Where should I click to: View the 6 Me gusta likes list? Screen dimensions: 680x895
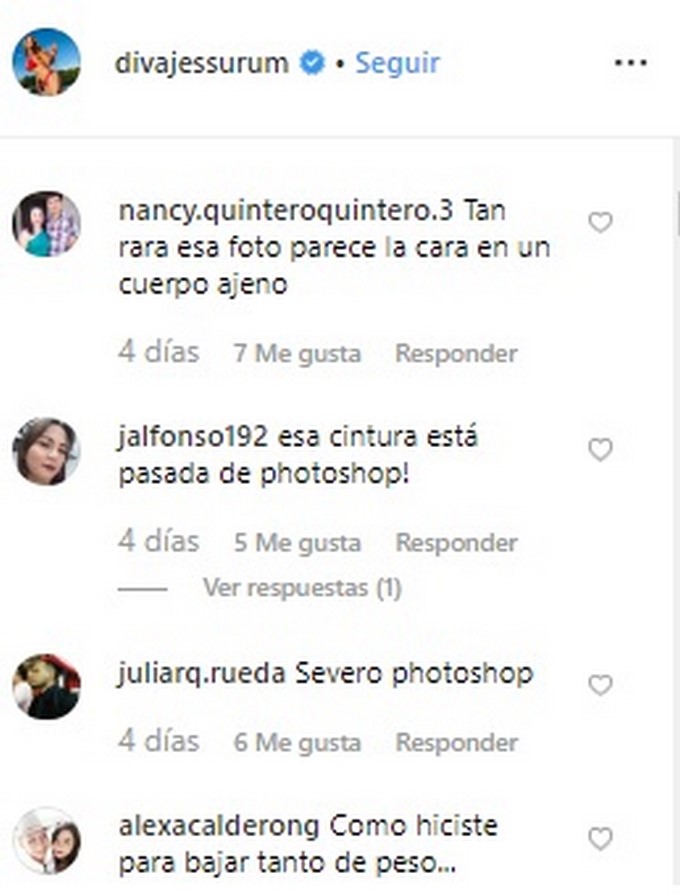coord(297,743)
